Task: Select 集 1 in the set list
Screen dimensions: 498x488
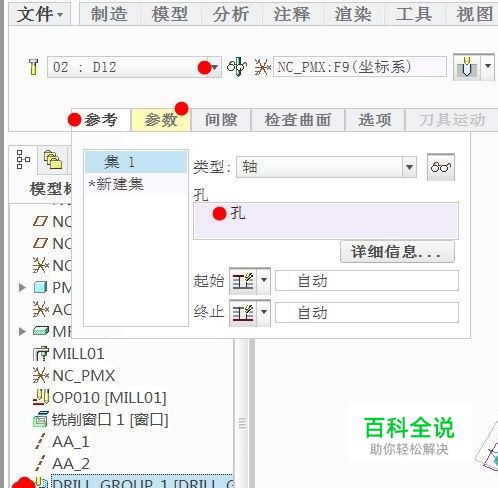Action: point(136,162)
